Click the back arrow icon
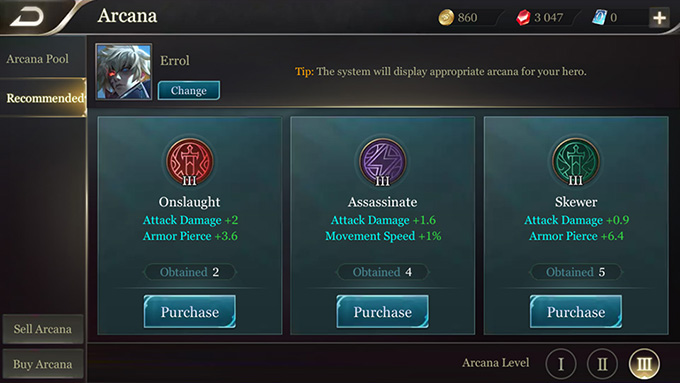The width and height of the screenshot is (680, 383). [x=27, y=17]
